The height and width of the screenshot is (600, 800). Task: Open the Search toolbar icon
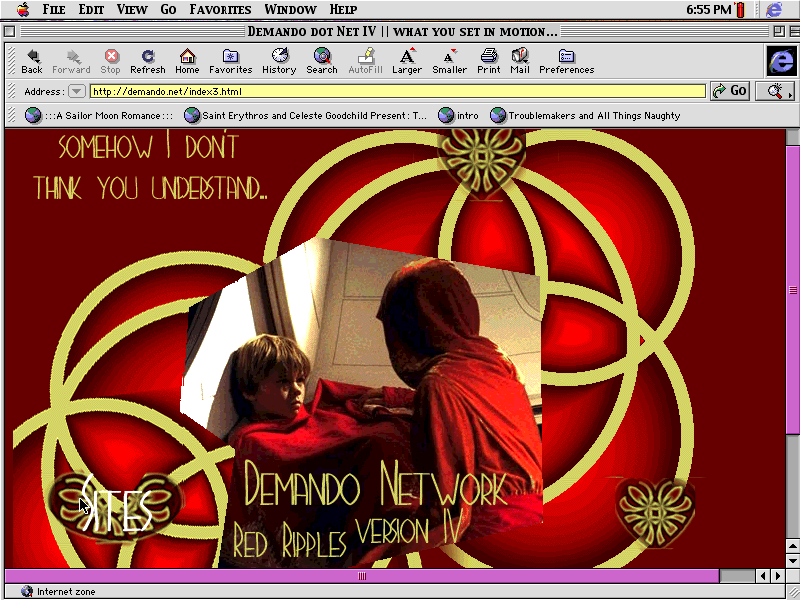click(x=322, y=57)
